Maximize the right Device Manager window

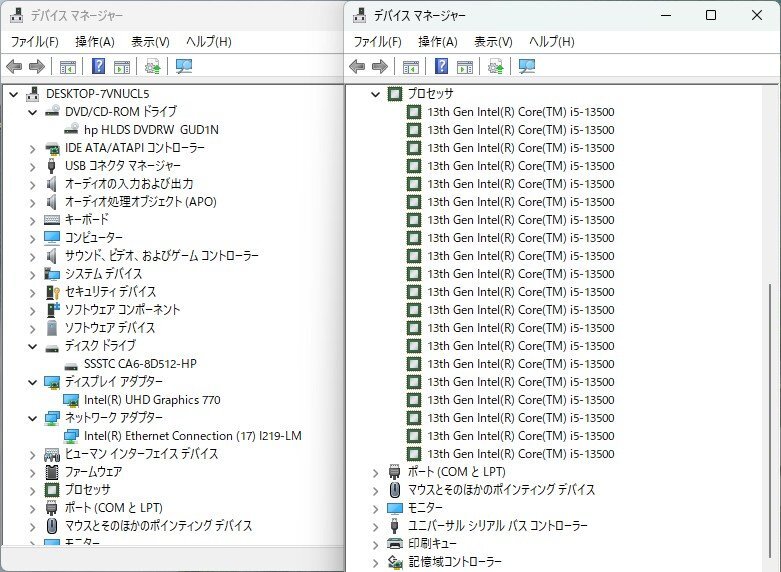coord(711,15)
